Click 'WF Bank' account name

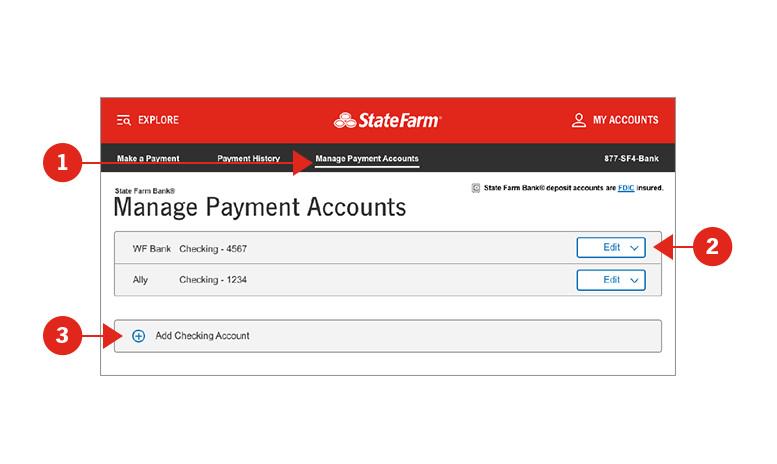click(152, 249)
